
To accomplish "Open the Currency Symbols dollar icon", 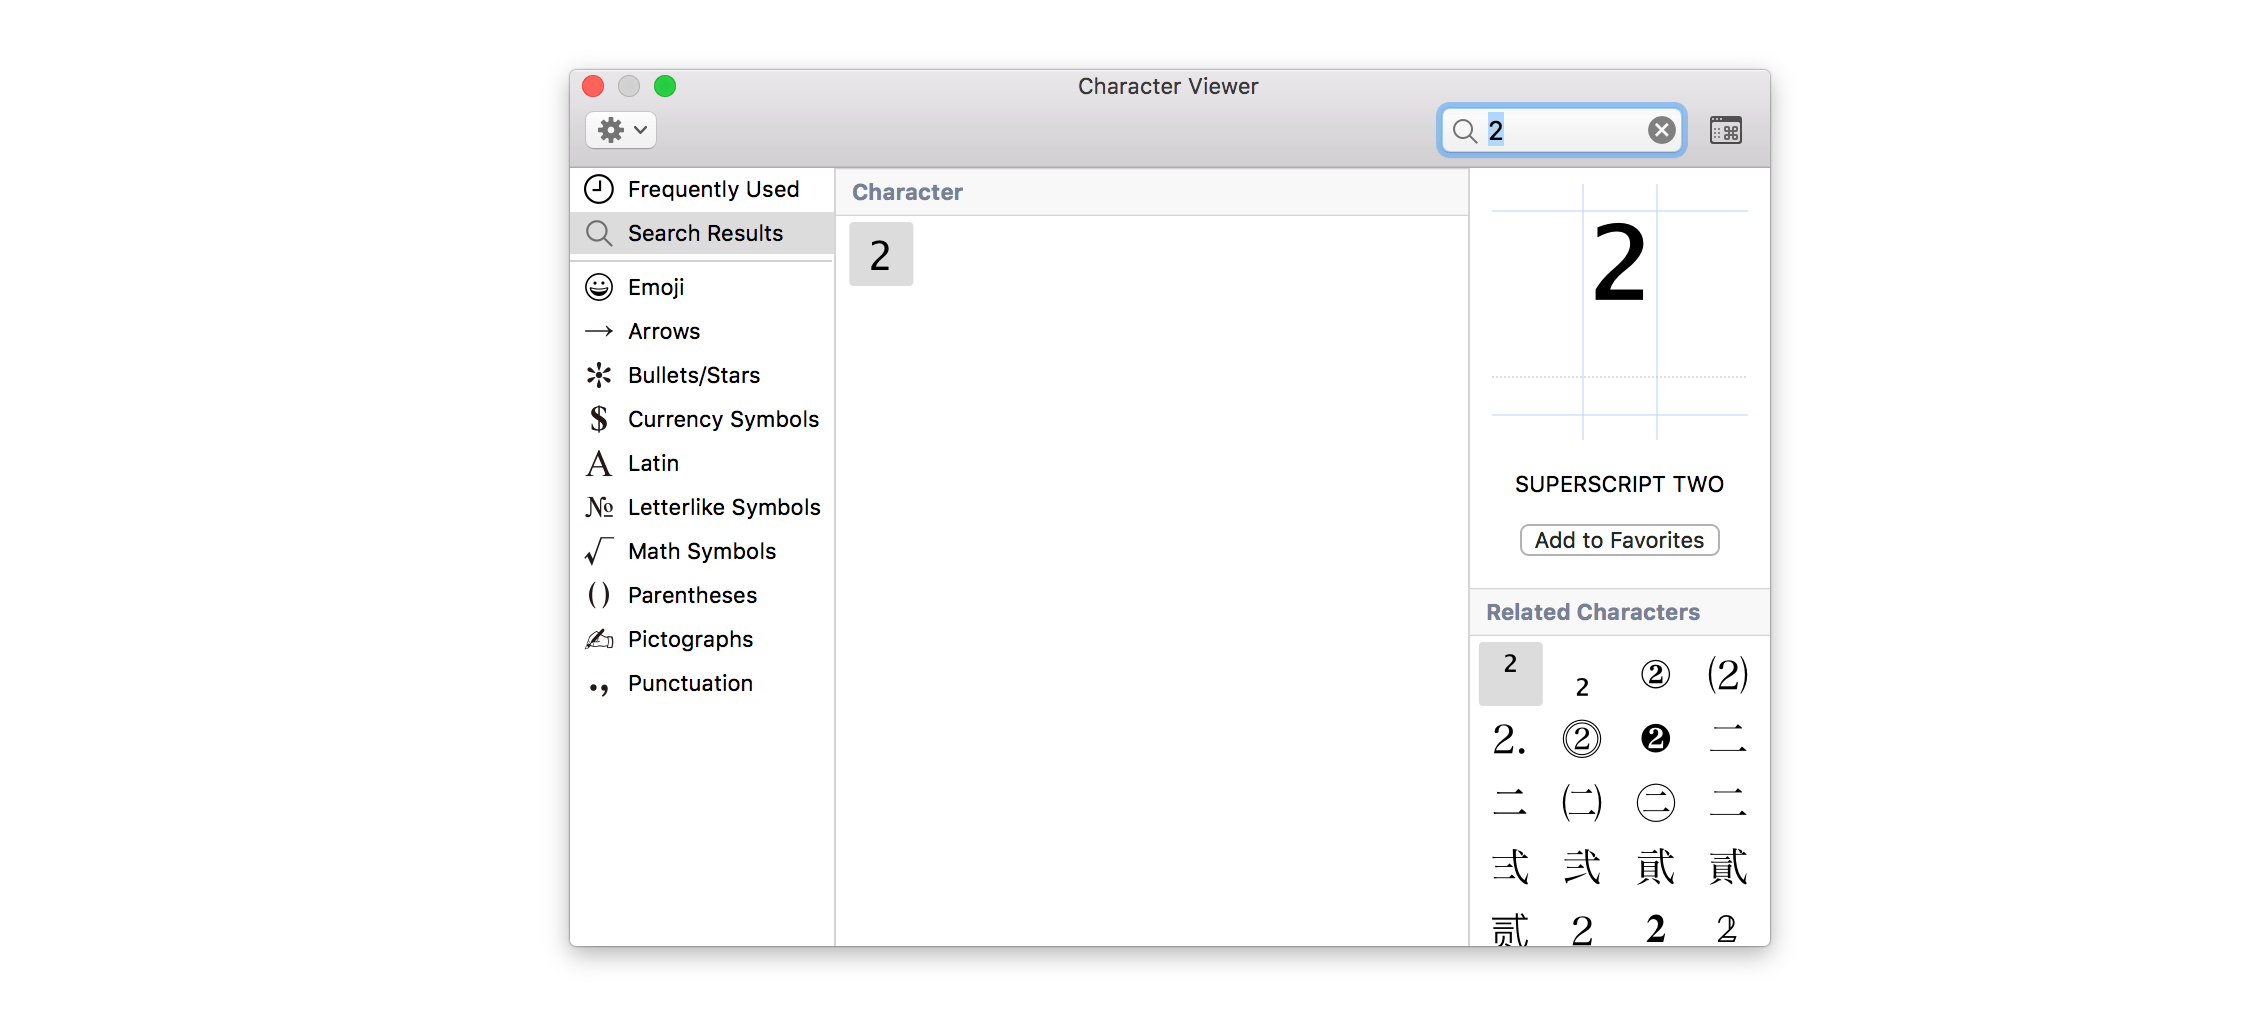I will (599, 419).
